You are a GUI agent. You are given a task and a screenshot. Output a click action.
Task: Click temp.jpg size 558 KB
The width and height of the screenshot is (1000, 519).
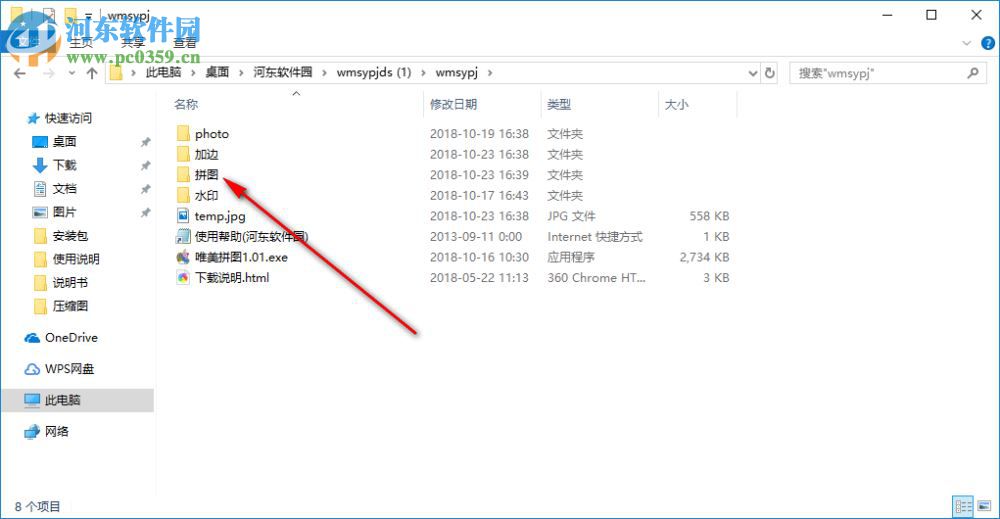coord(709,216)
